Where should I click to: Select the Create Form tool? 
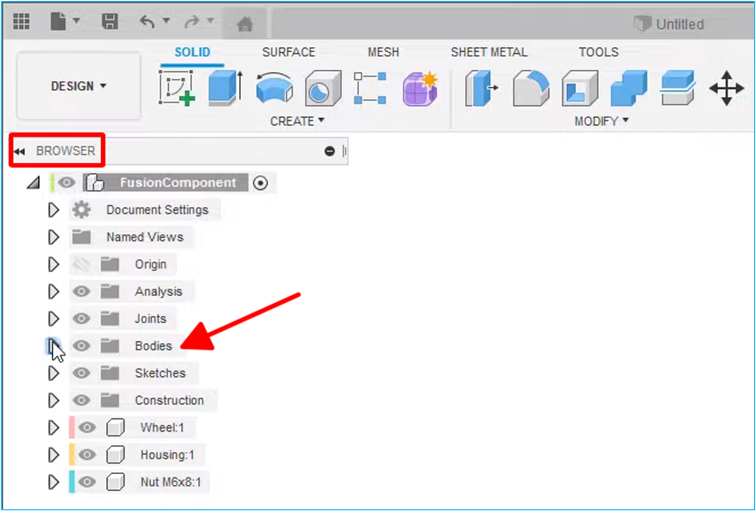point(420,88)
